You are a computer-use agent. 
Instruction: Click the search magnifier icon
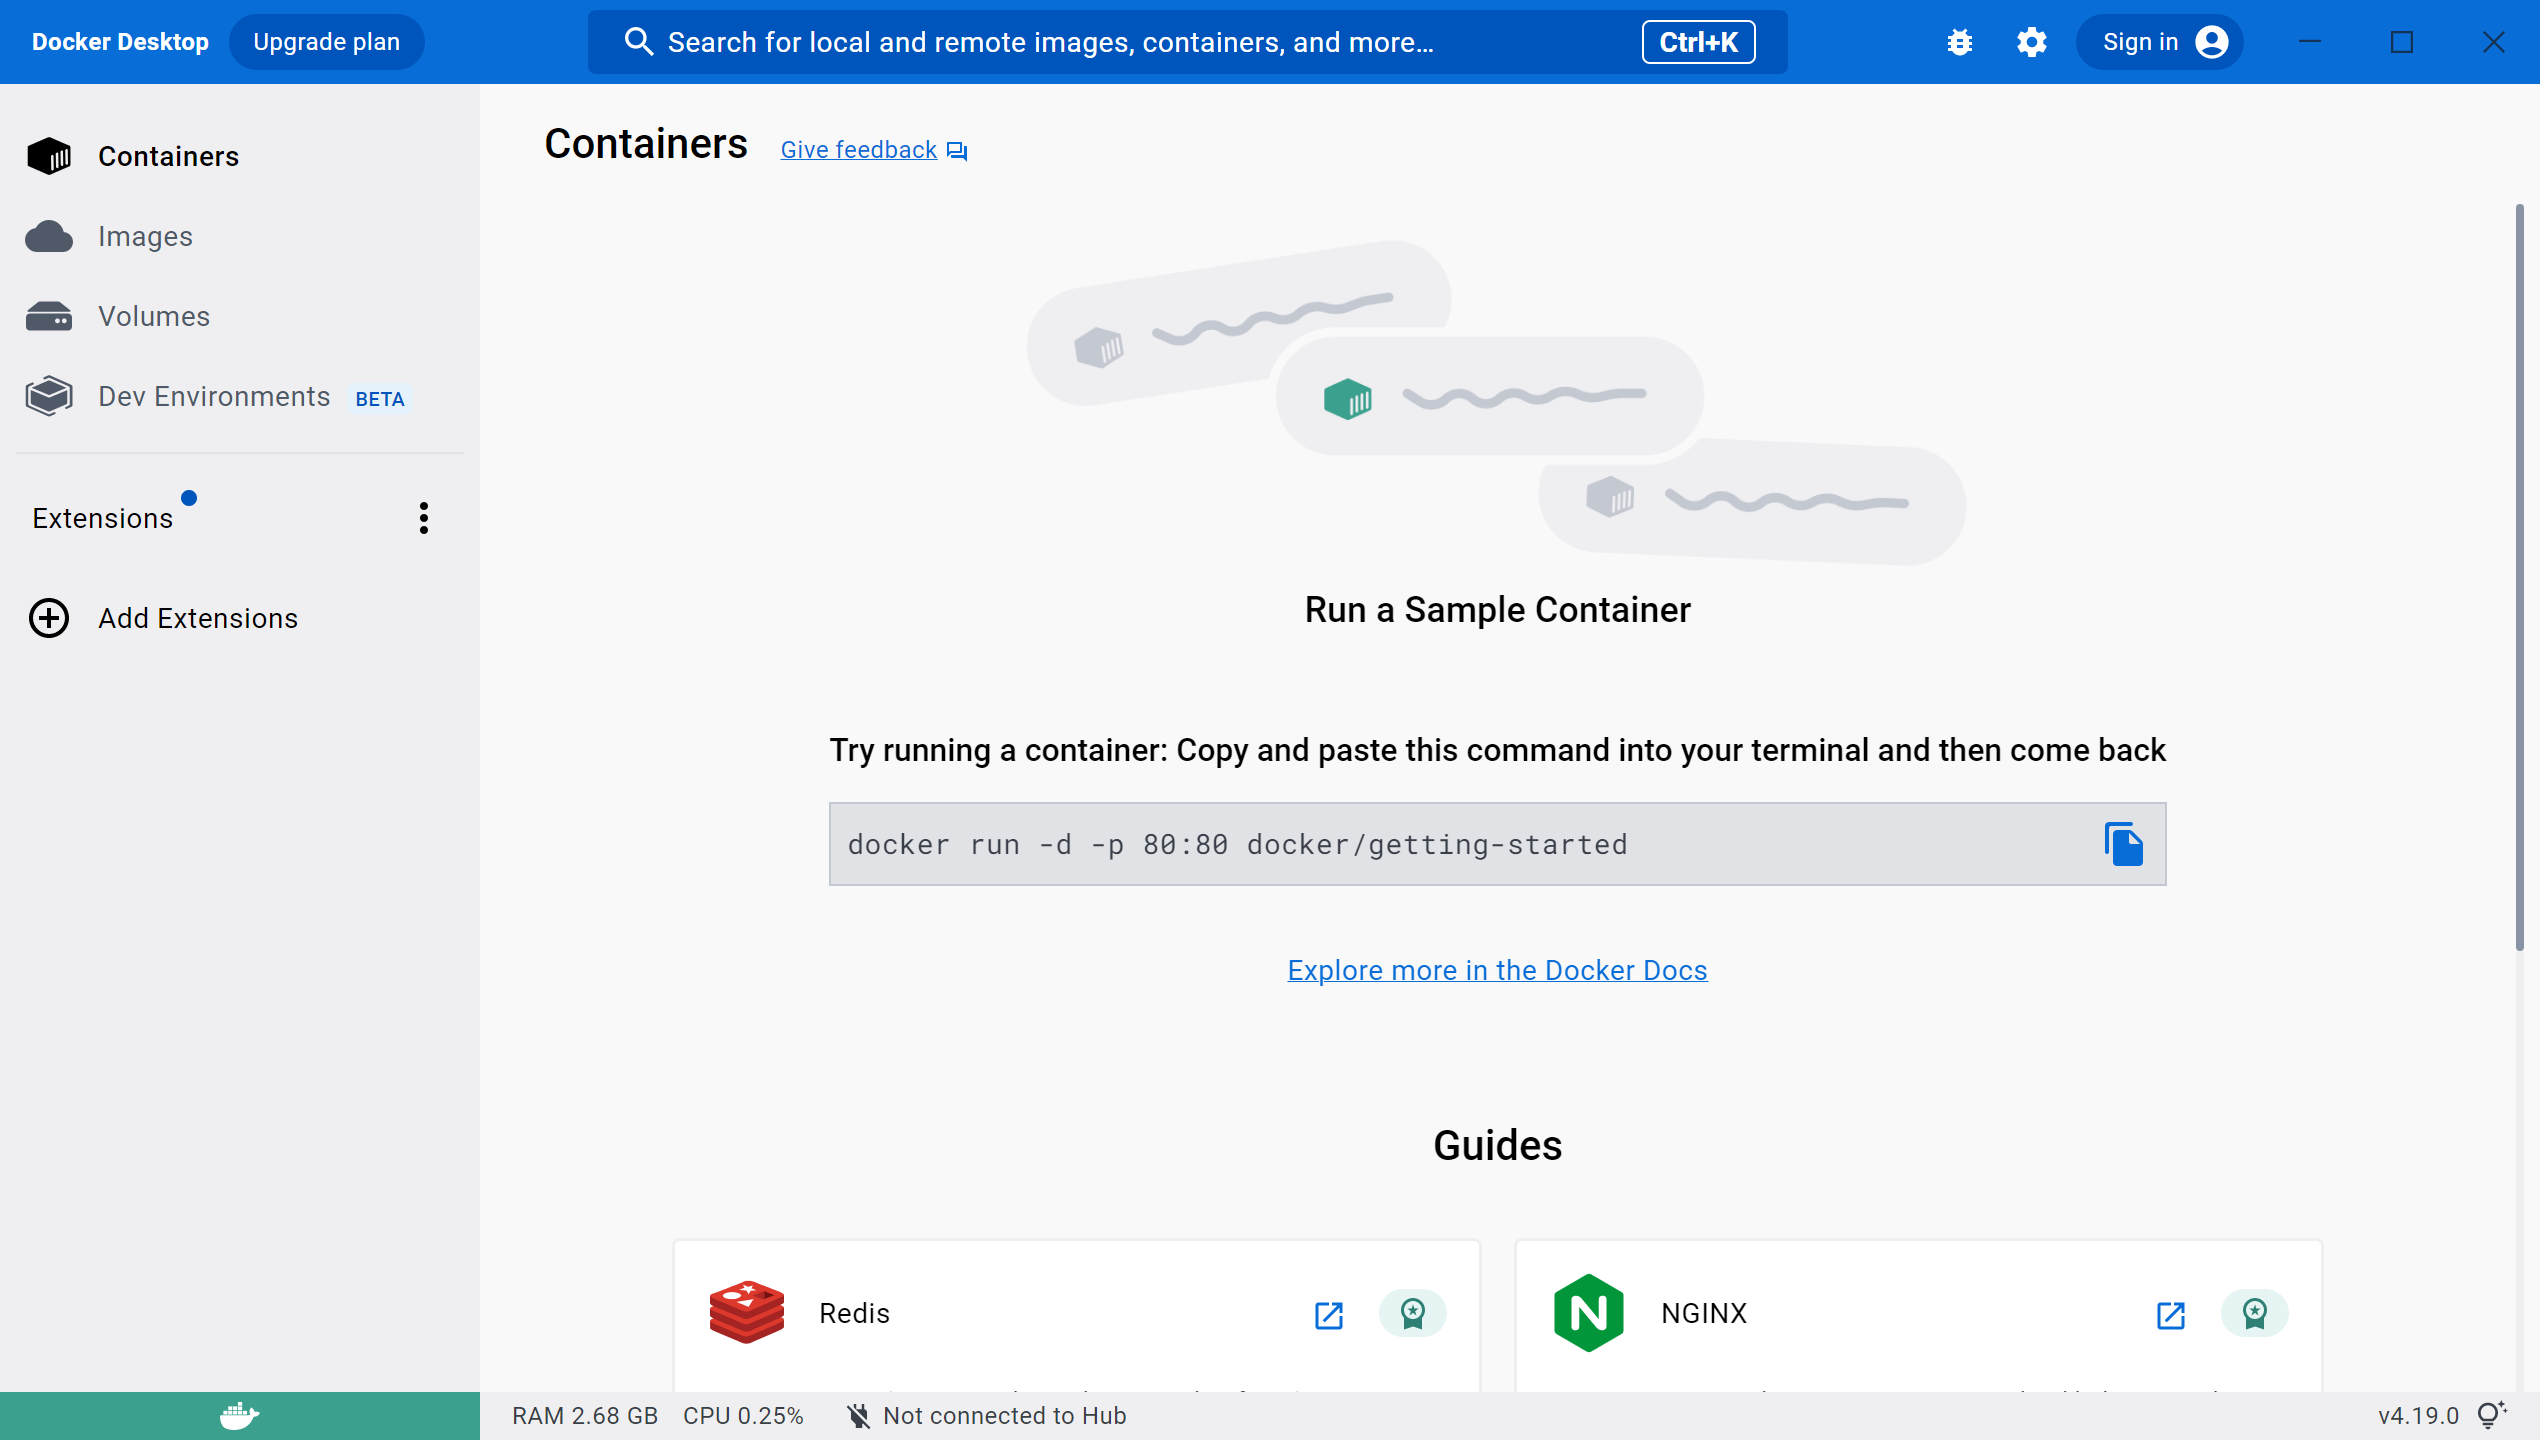pyautogui.click(x=638, y=42)
